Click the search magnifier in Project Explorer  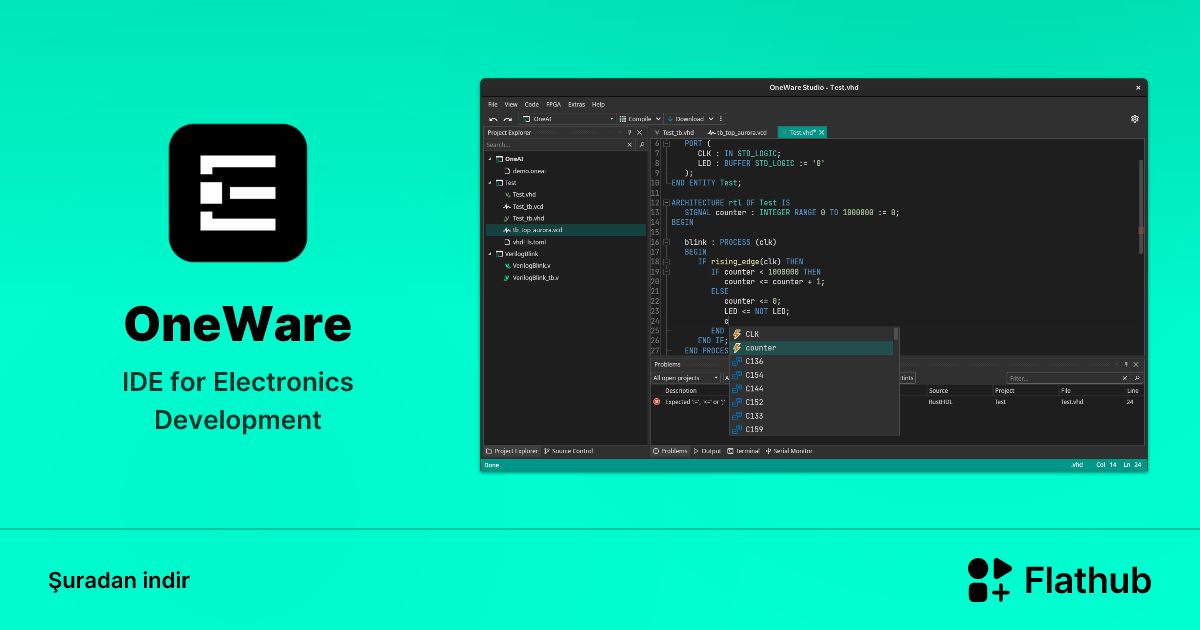(x=643, y=143)
